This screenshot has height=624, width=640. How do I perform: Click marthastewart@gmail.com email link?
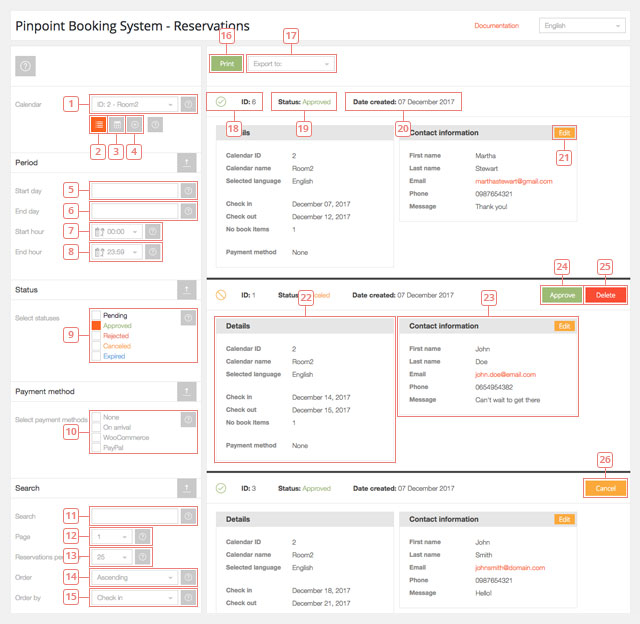(513, 181)
